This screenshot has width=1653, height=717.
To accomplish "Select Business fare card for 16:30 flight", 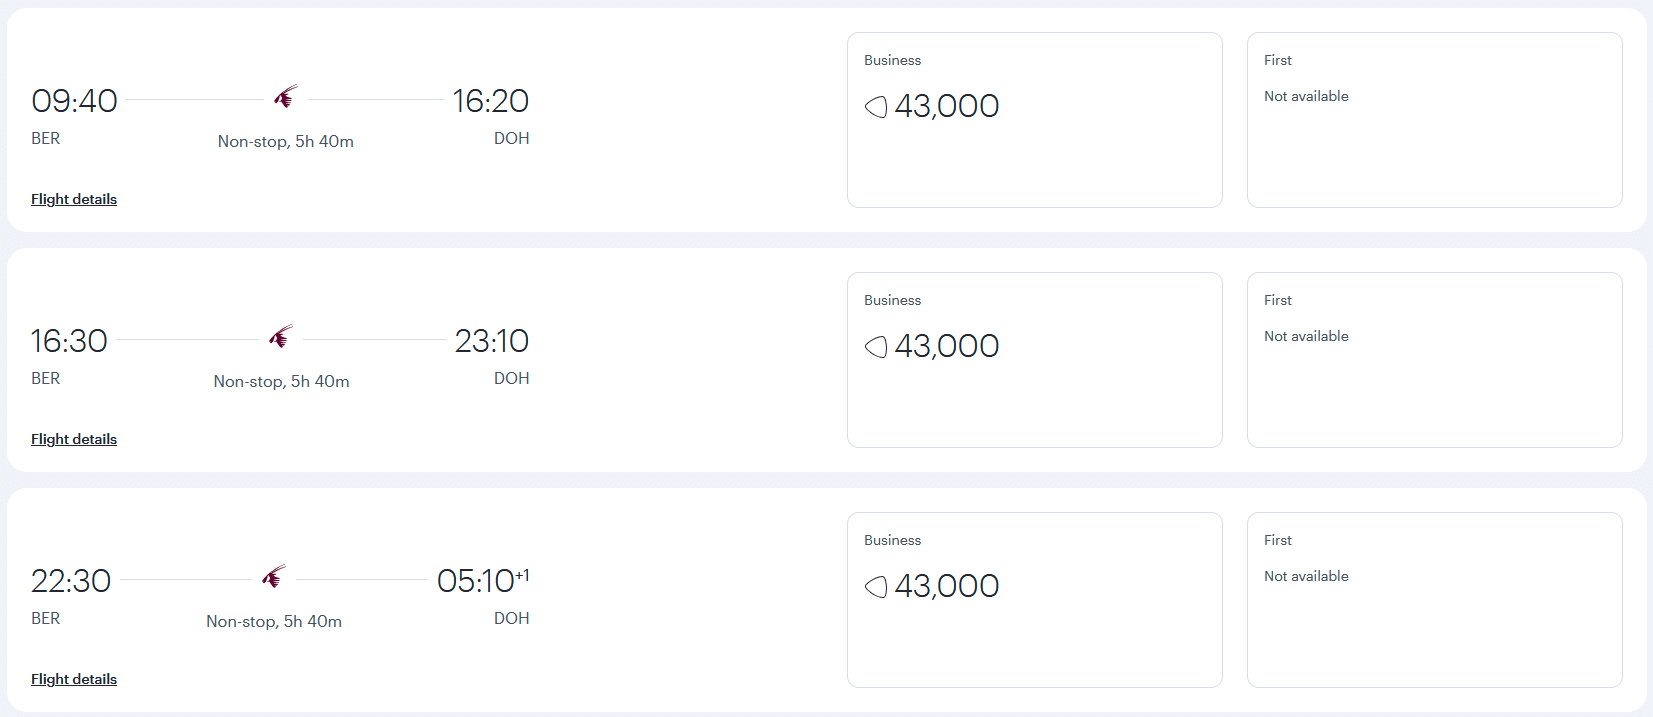I will coord(1034,360).
